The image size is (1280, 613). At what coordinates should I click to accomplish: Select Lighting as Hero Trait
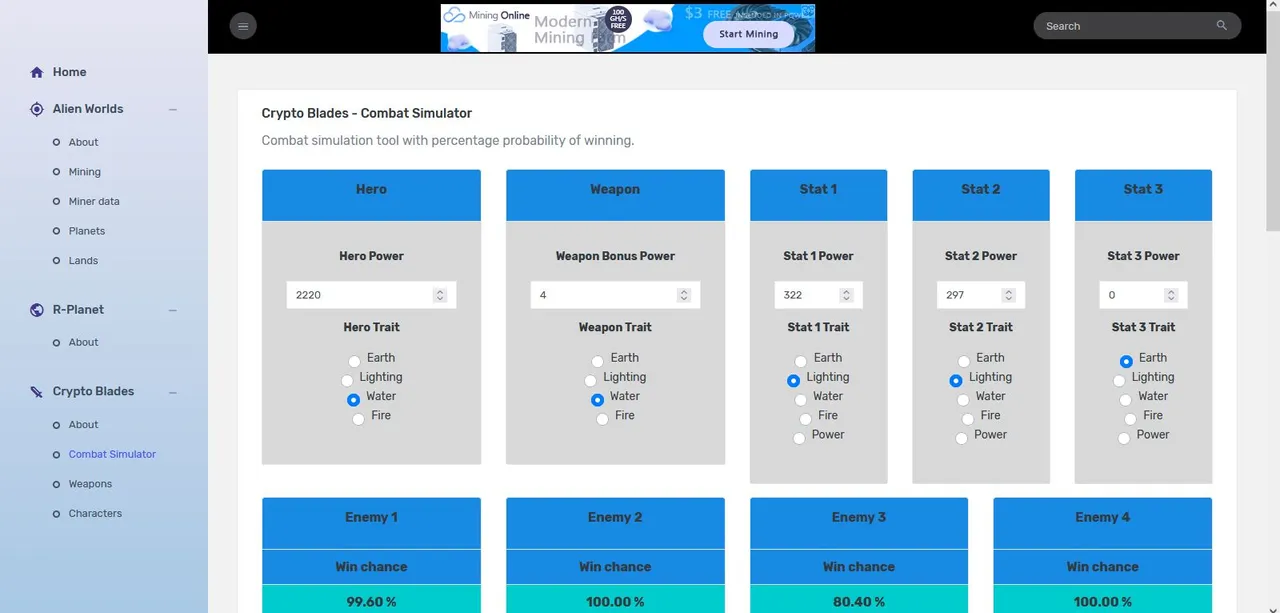tap(347, 381)
